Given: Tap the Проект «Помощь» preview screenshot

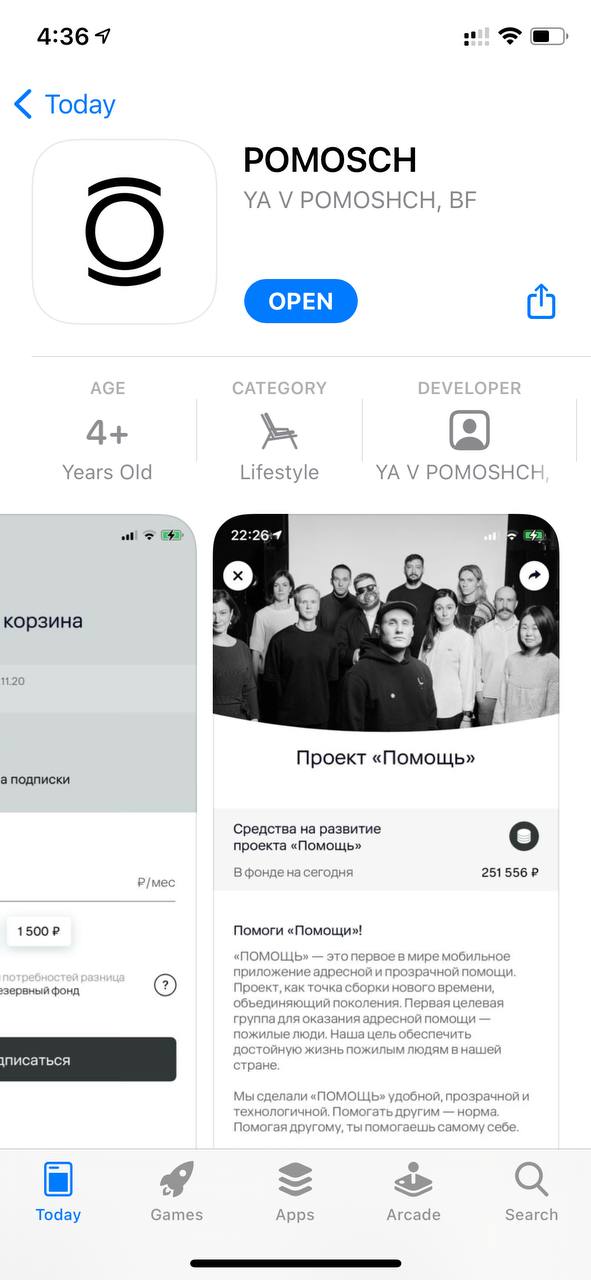Looking at the screenshot, I should [x=386, y=830].
